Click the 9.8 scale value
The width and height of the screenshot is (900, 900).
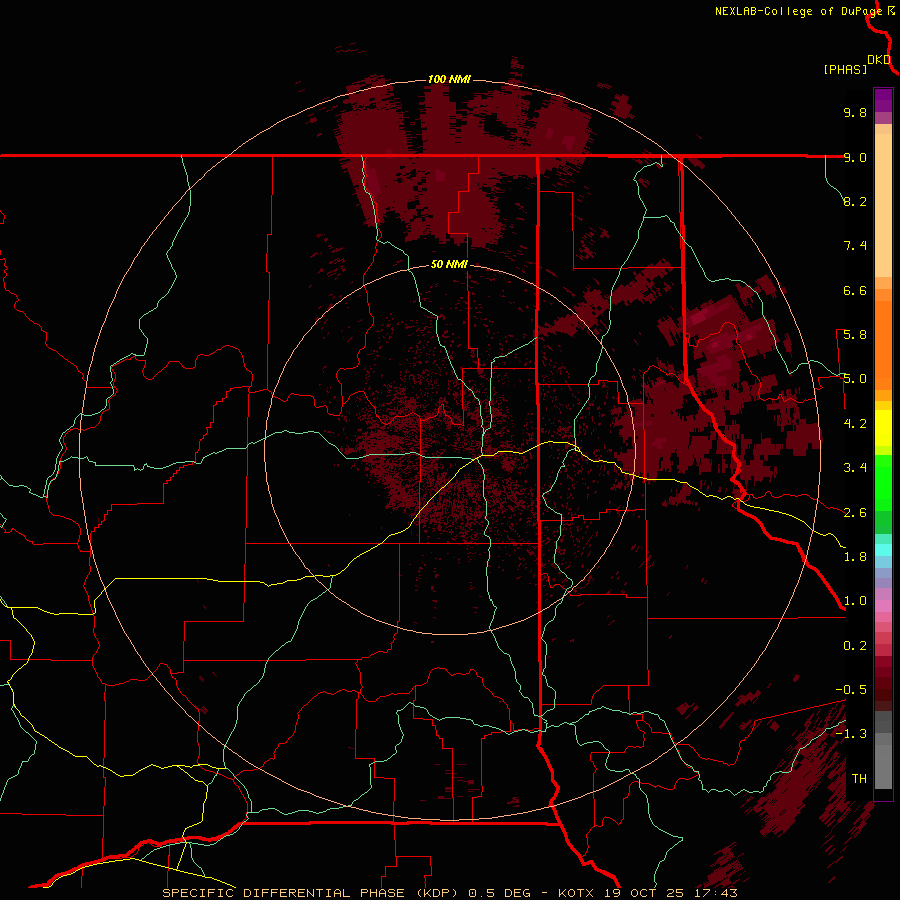pyautogui.click(x=855, y=112)
